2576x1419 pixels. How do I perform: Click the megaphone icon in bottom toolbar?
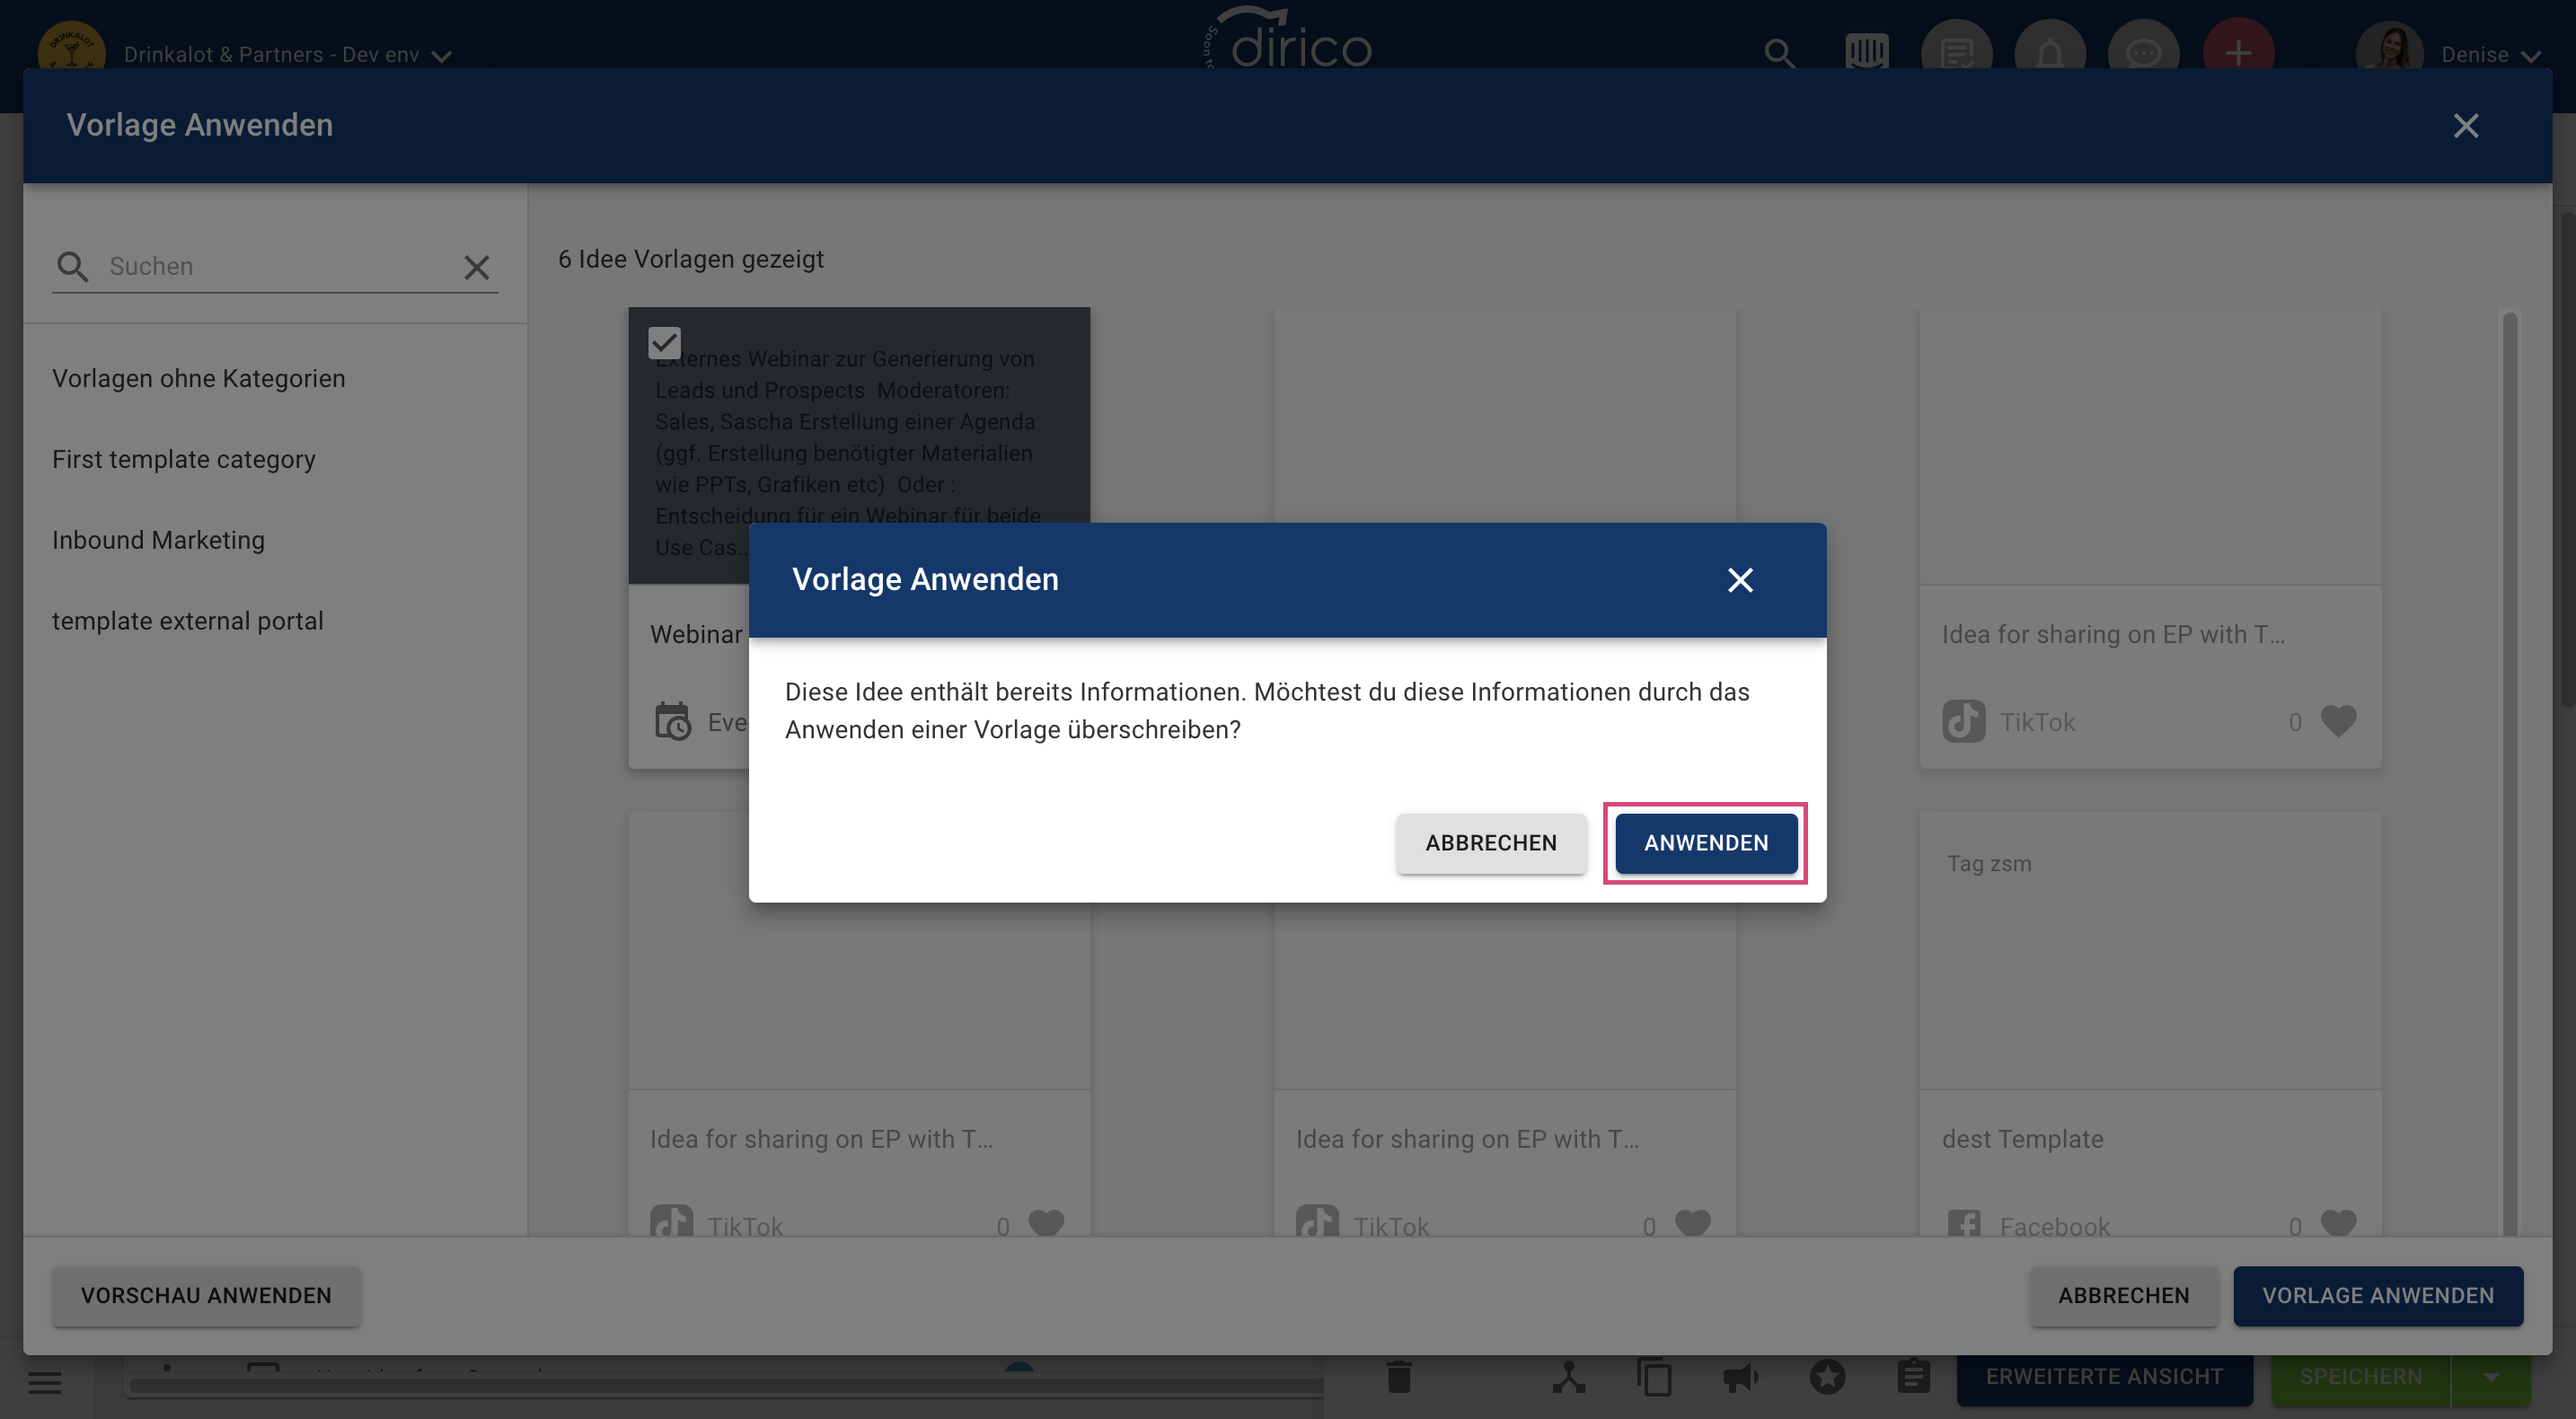1740,1377
